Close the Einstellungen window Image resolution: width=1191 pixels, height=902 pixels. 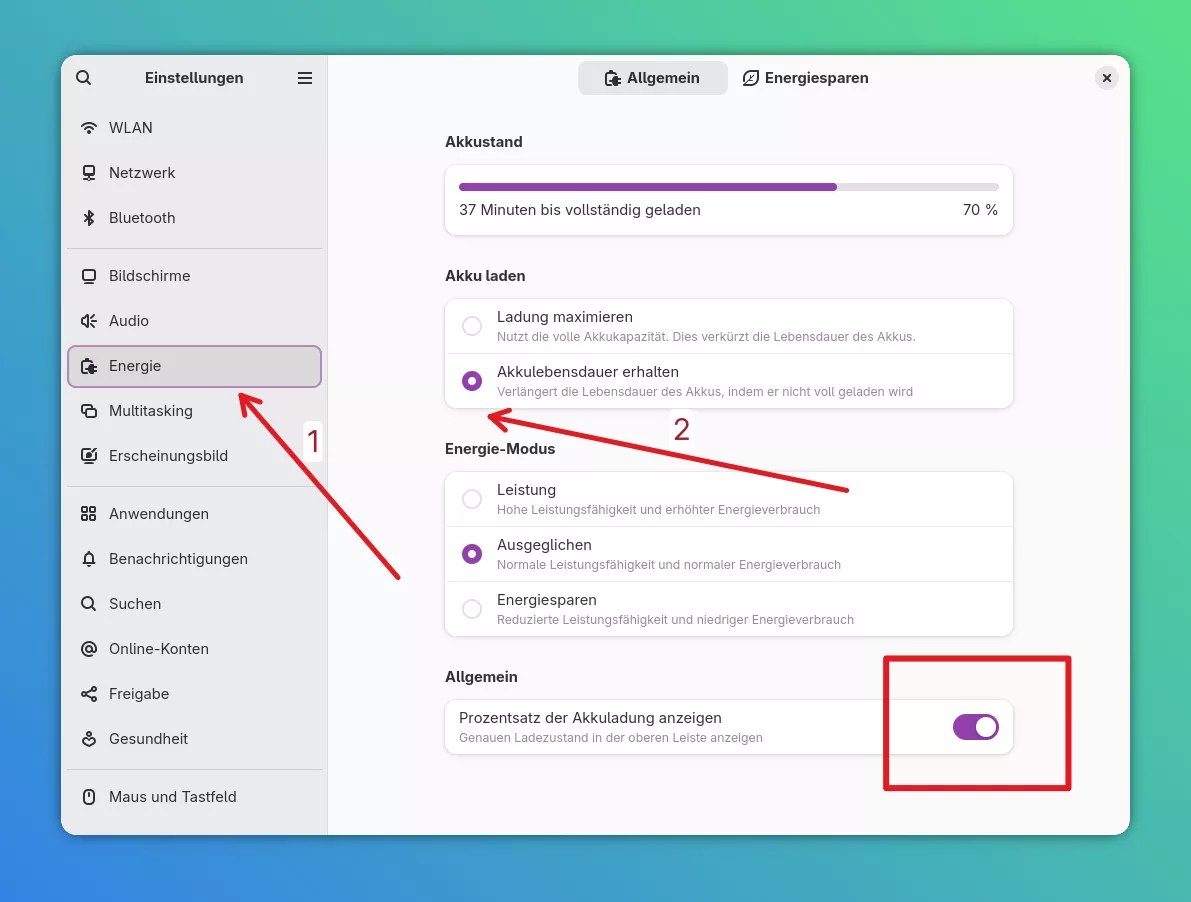[x=1106, y=78]
